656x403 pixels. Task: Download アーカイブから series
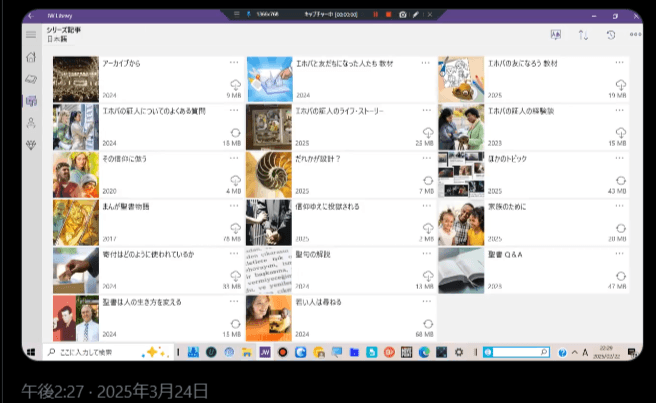point(236,85)
